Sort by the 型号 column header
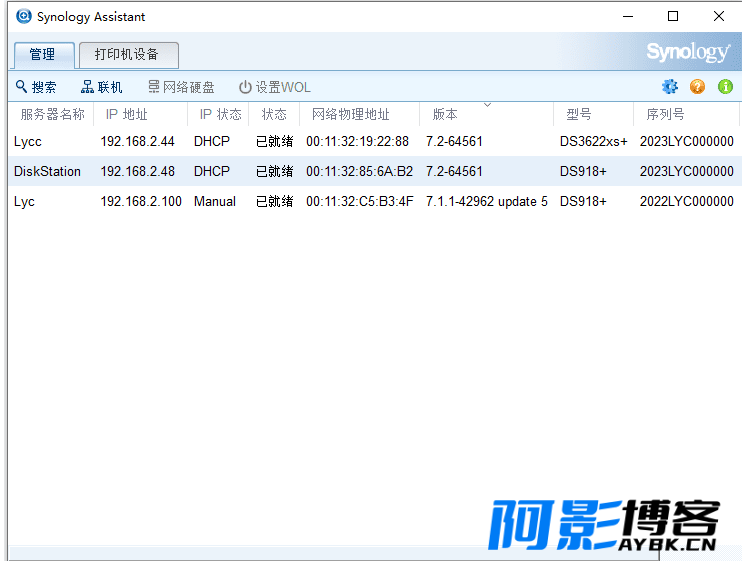Viewport: 742px width, 561px height. [x=593, y=114]
